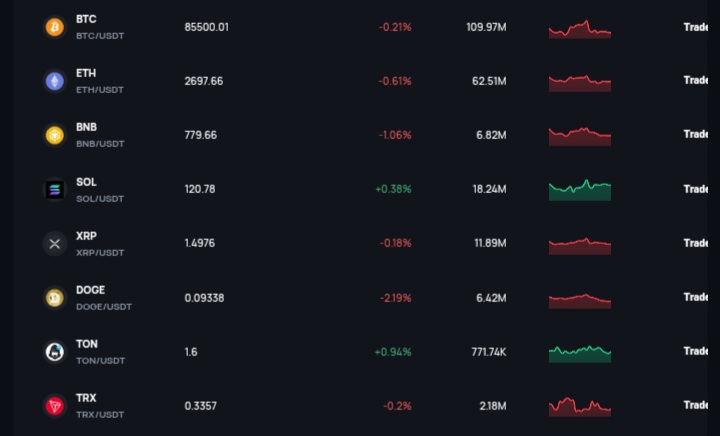This screenshot has height=436, width=720.
Task: Click Trade for the BTC row
Action: pos(695,27)
